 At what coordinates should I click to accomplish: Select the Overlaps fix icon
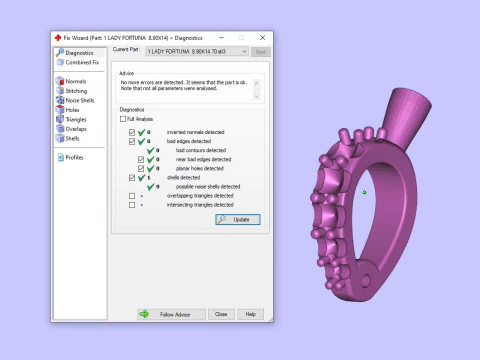coord(60,129)
